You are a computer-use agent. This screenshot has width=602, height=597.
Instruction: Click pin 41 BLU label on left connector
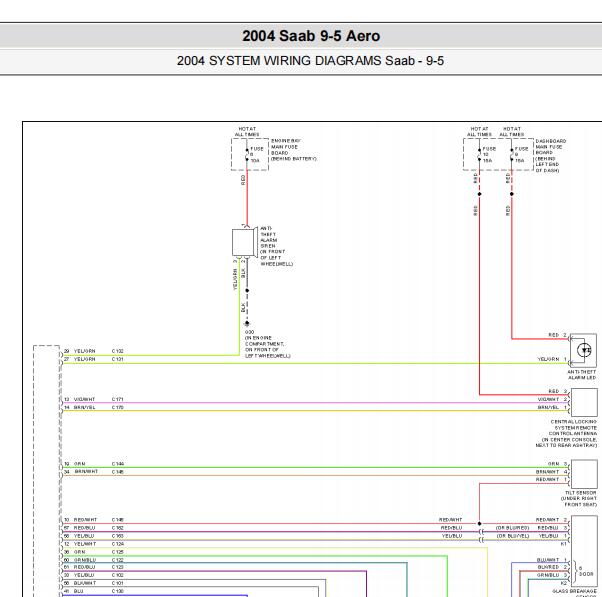[74, 591]
